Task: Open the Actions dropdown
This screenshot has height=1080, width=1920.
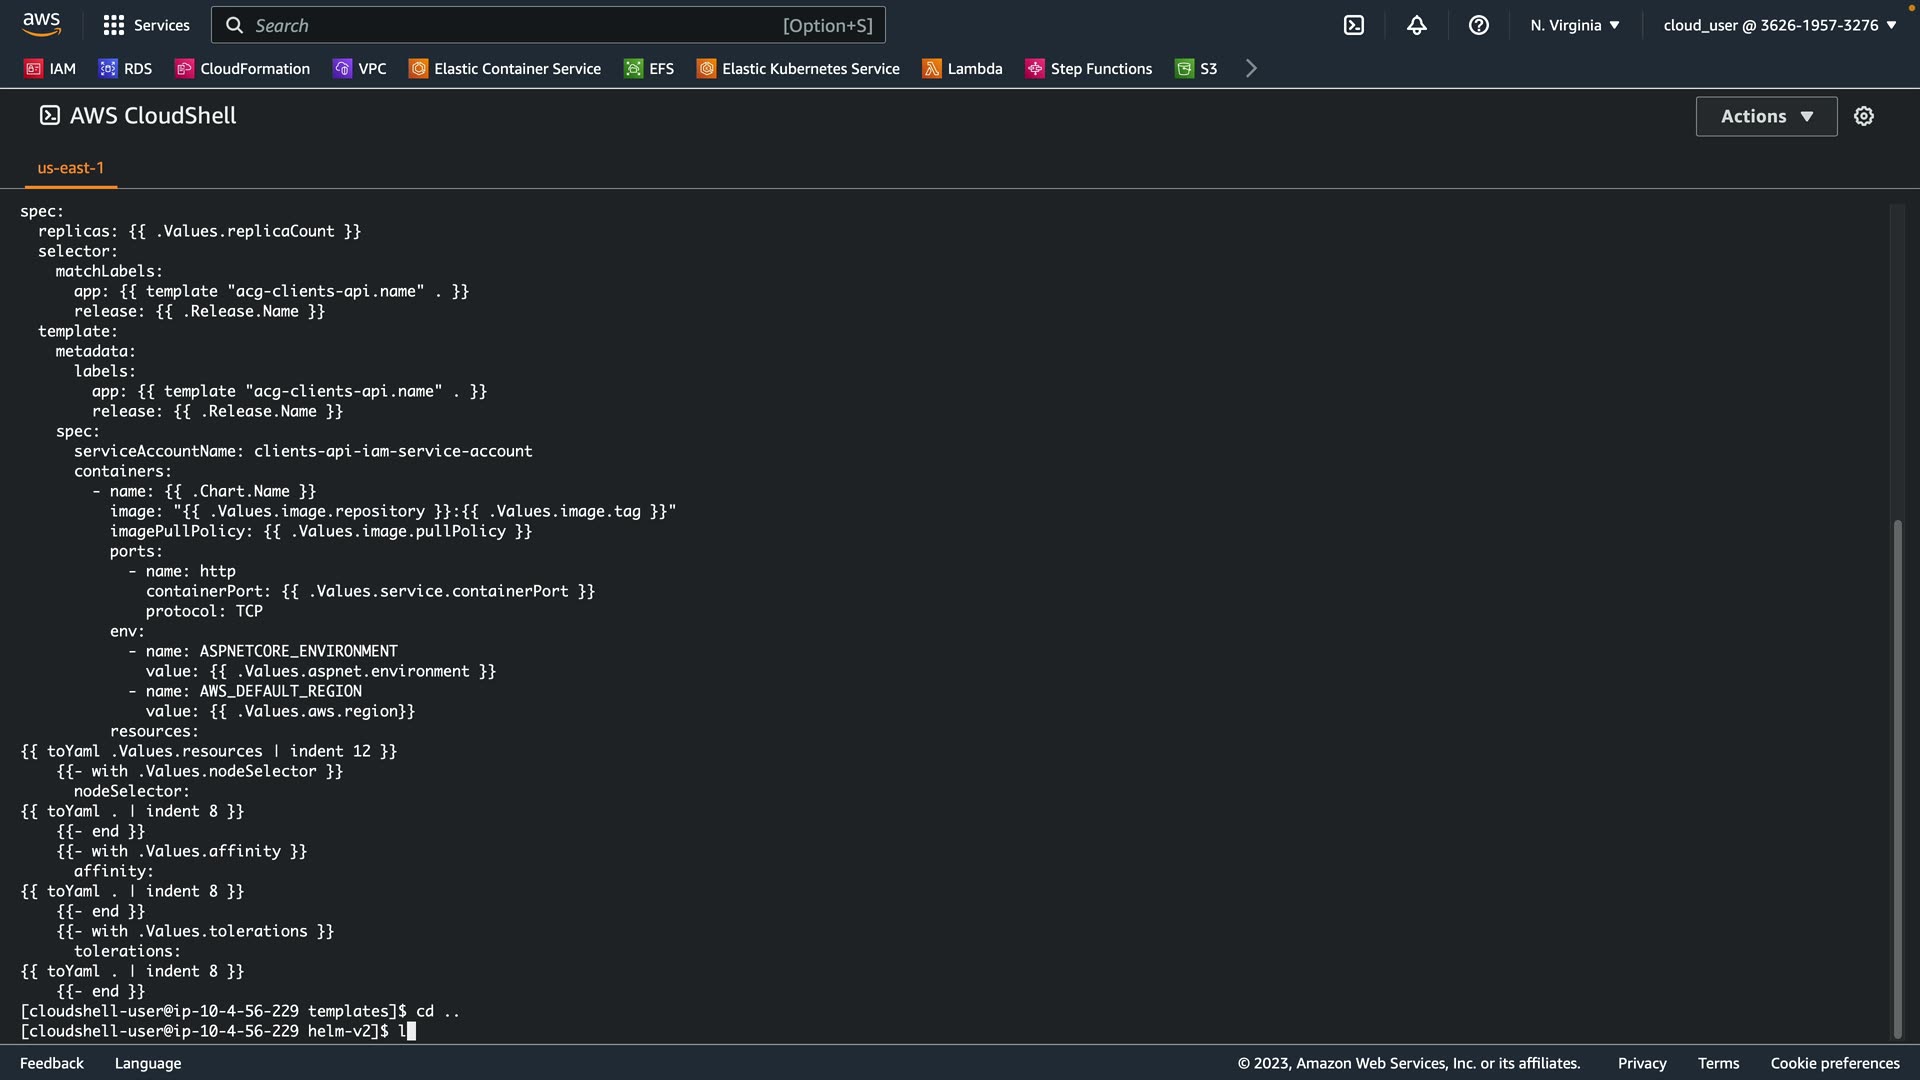Action: 1766,116
